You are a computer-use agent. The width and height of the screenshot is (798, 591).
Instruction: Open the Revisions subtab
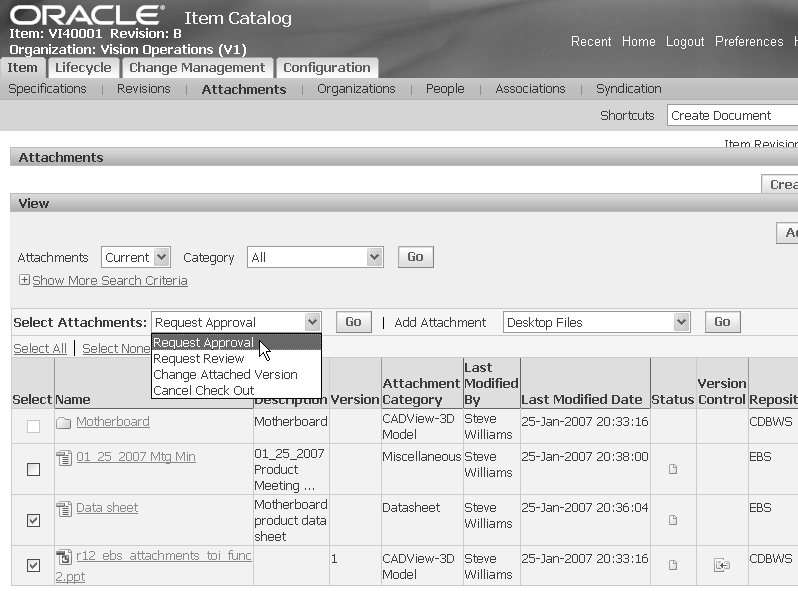click(144, 89)
